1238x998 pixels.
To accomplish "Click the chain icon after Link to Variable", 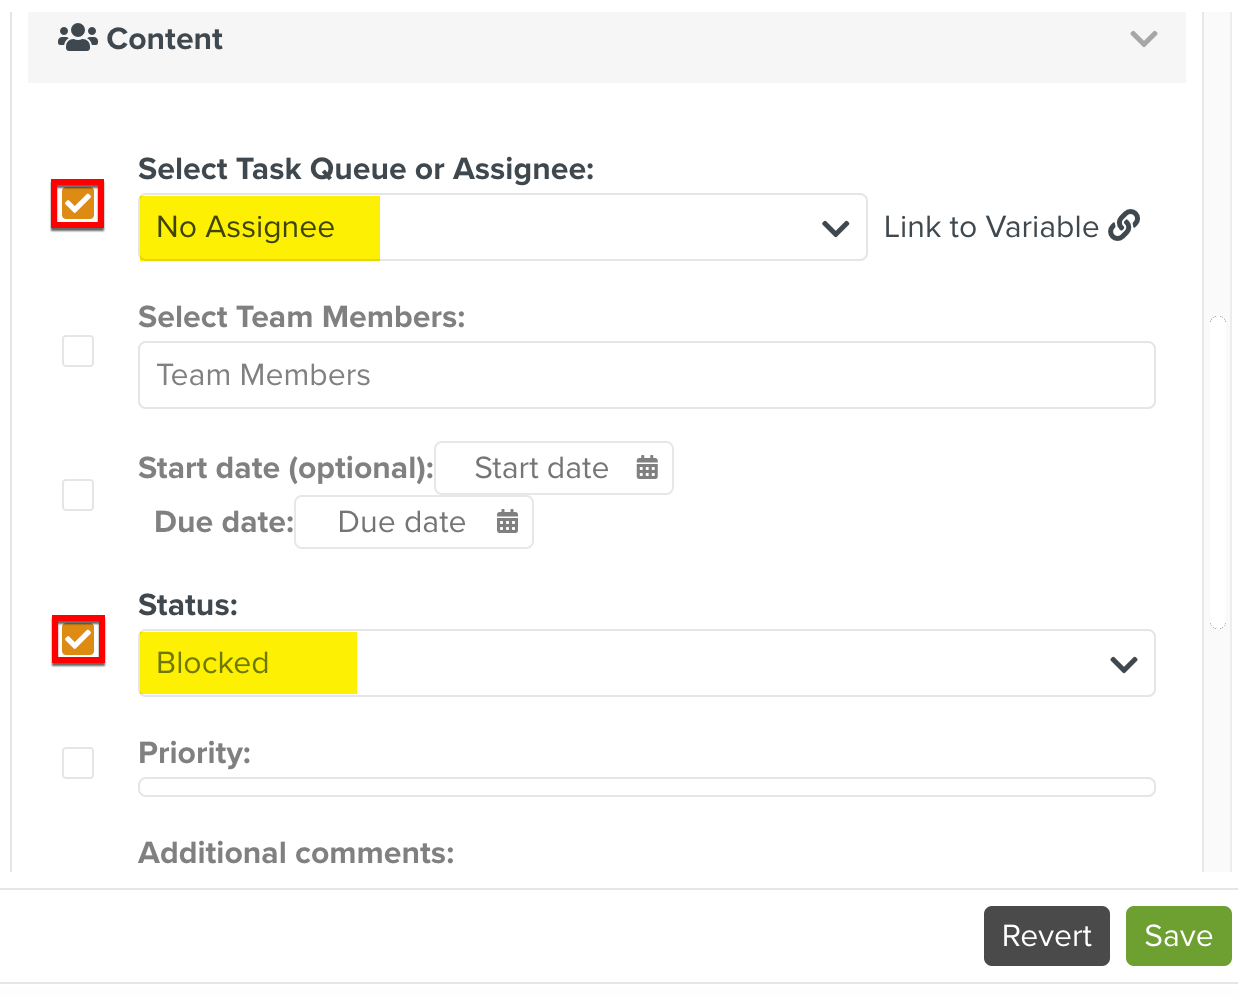I will coord(1124,226).
